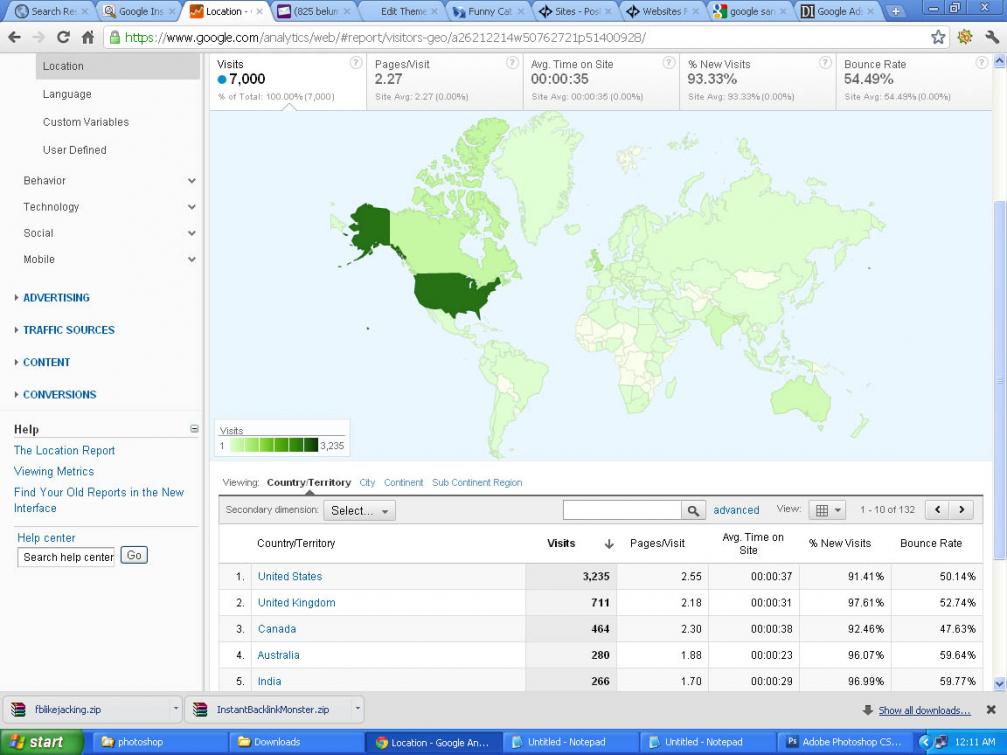Bookmark this page with the star icon
The height and width of the screenshot is (755, 1007).
click(x=938, y=37)
